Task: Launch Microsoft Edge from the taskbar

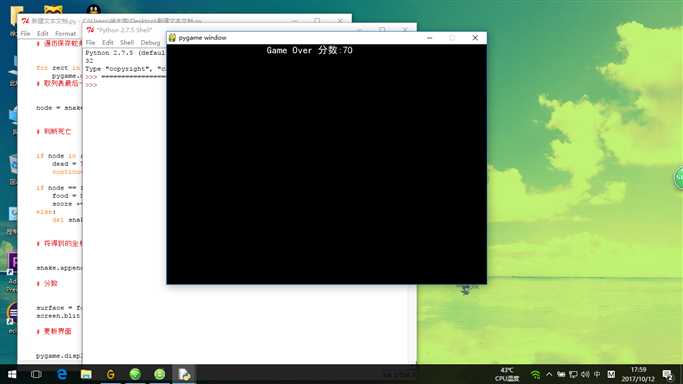Action: pyautogui.click(x=62, y=374)
